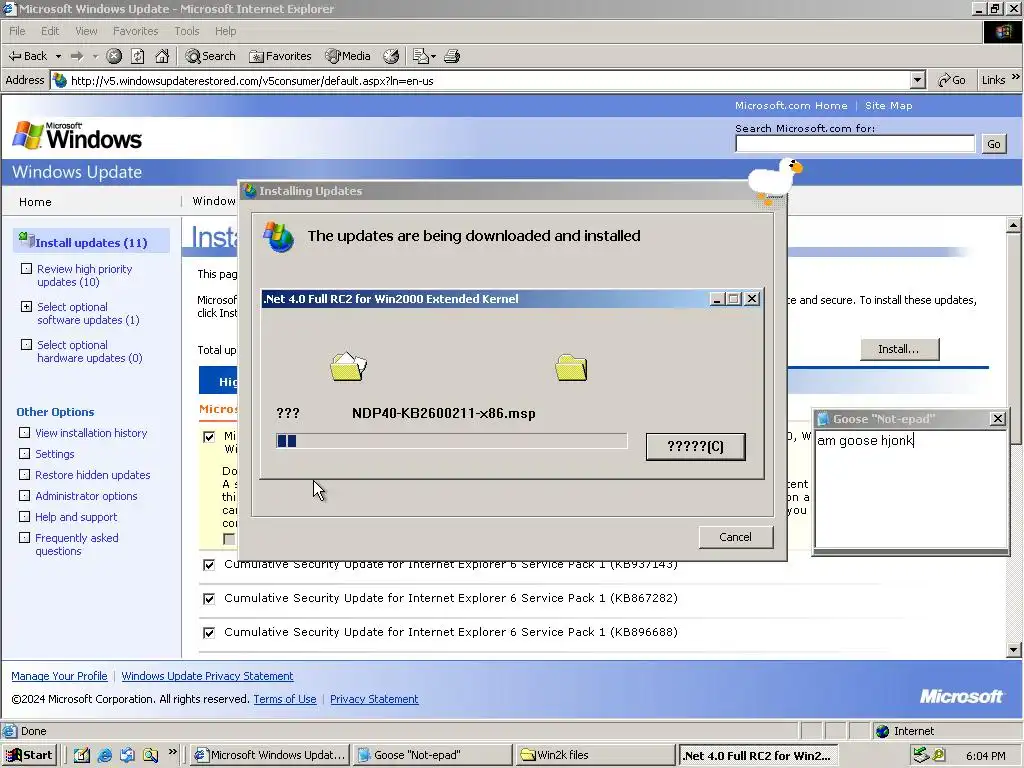Click the page icon in the address bar
Image resolution: width=1024 pixels, height=768 pixels.
pos(60,80)
